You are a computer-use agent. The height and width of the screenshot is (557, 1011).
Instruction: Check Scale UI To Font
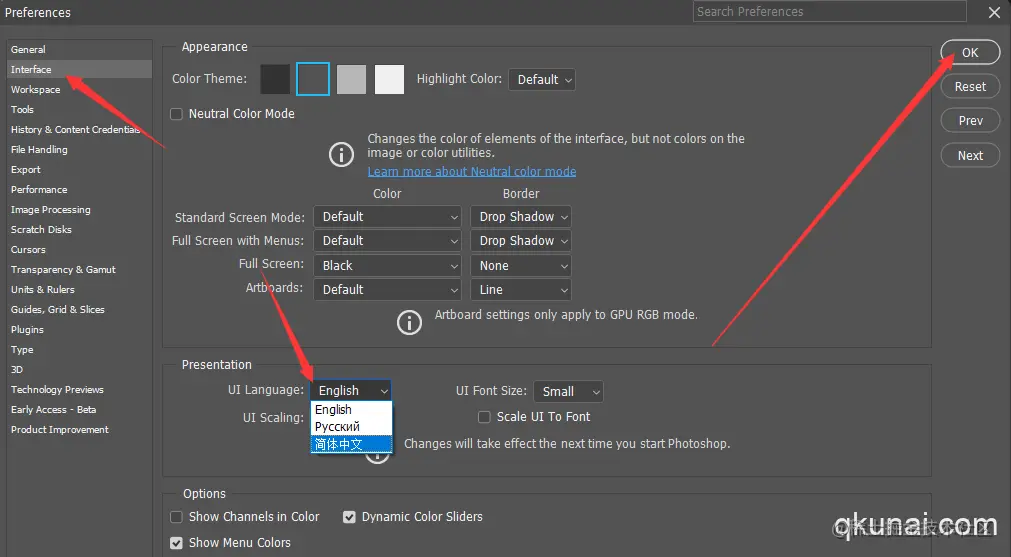point(484,417)
